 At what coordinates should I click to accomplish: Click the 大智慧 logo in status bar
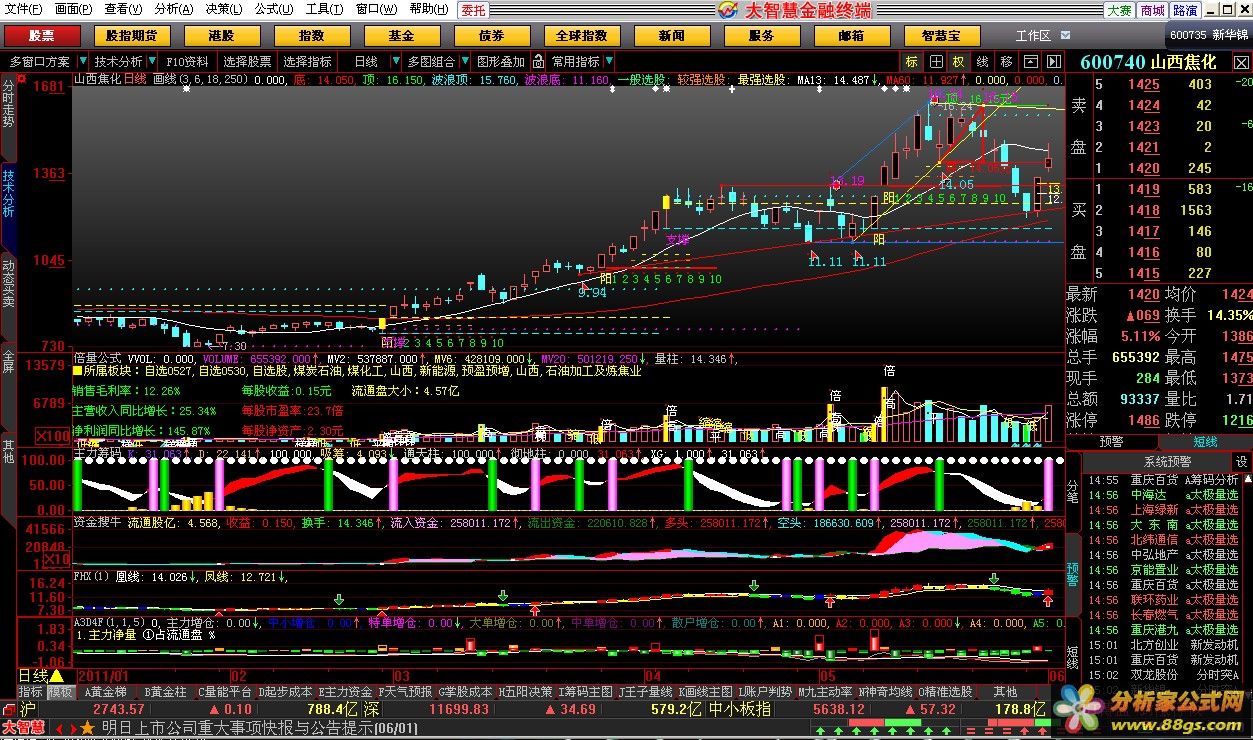[23, 727]
